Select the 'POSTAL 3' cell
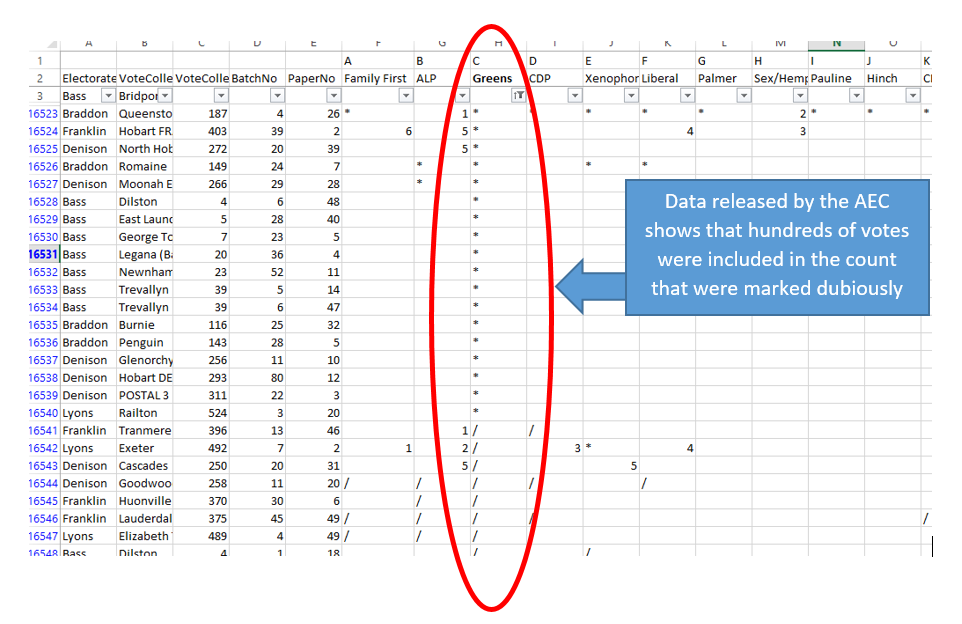962x624 pixels. tap(145, 396)
